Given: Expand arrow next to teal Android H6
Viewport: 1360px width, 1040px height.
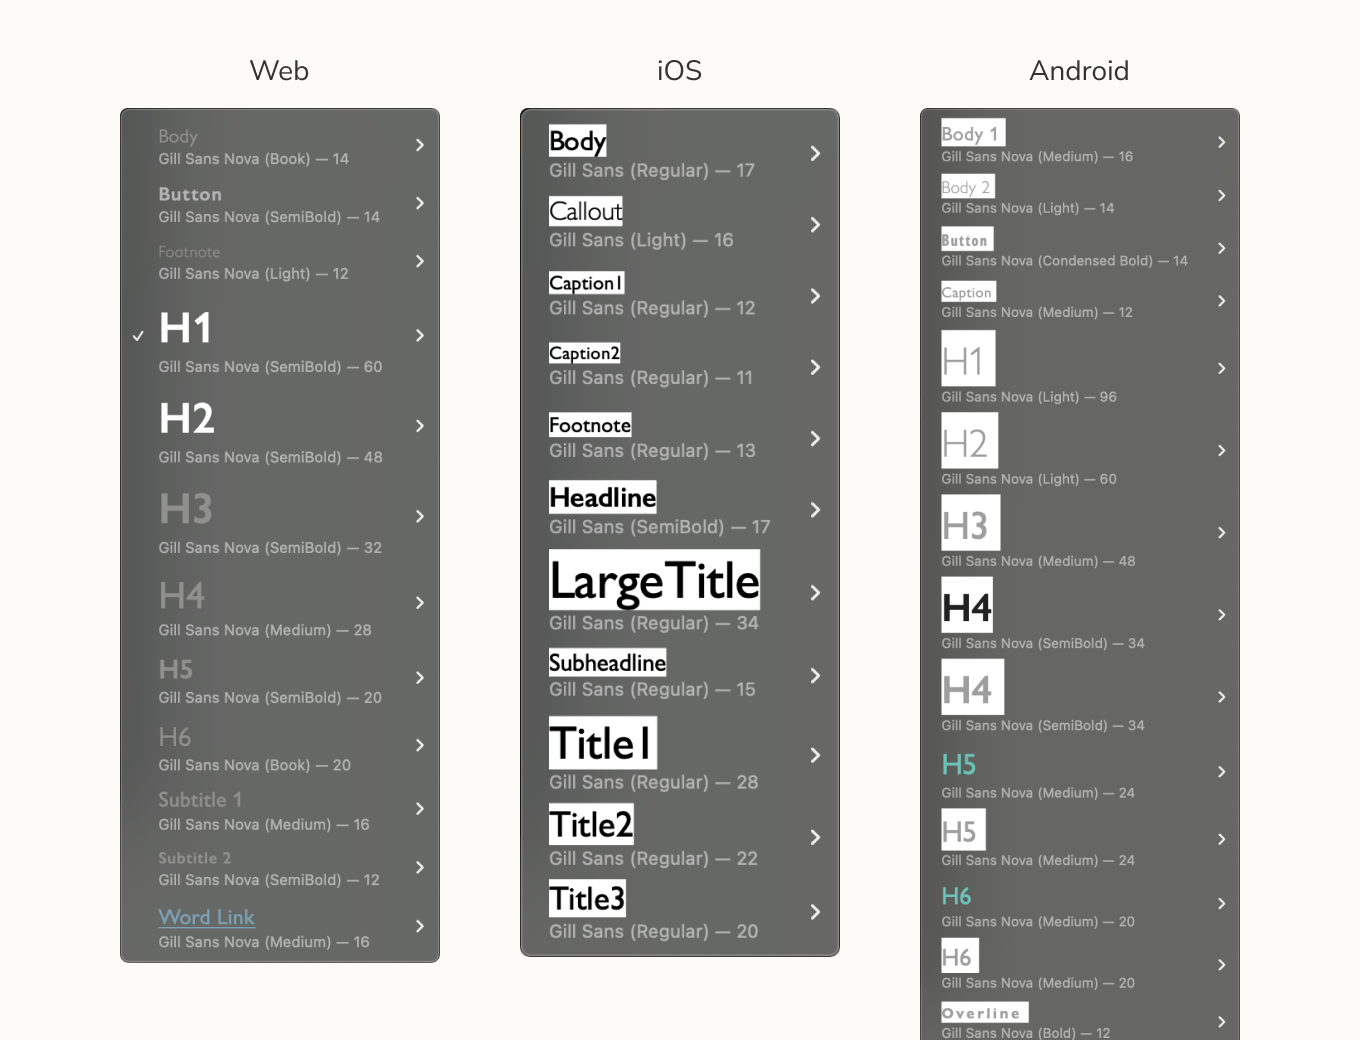Looking at the screenshot, I should click(x=1222, y=903).
